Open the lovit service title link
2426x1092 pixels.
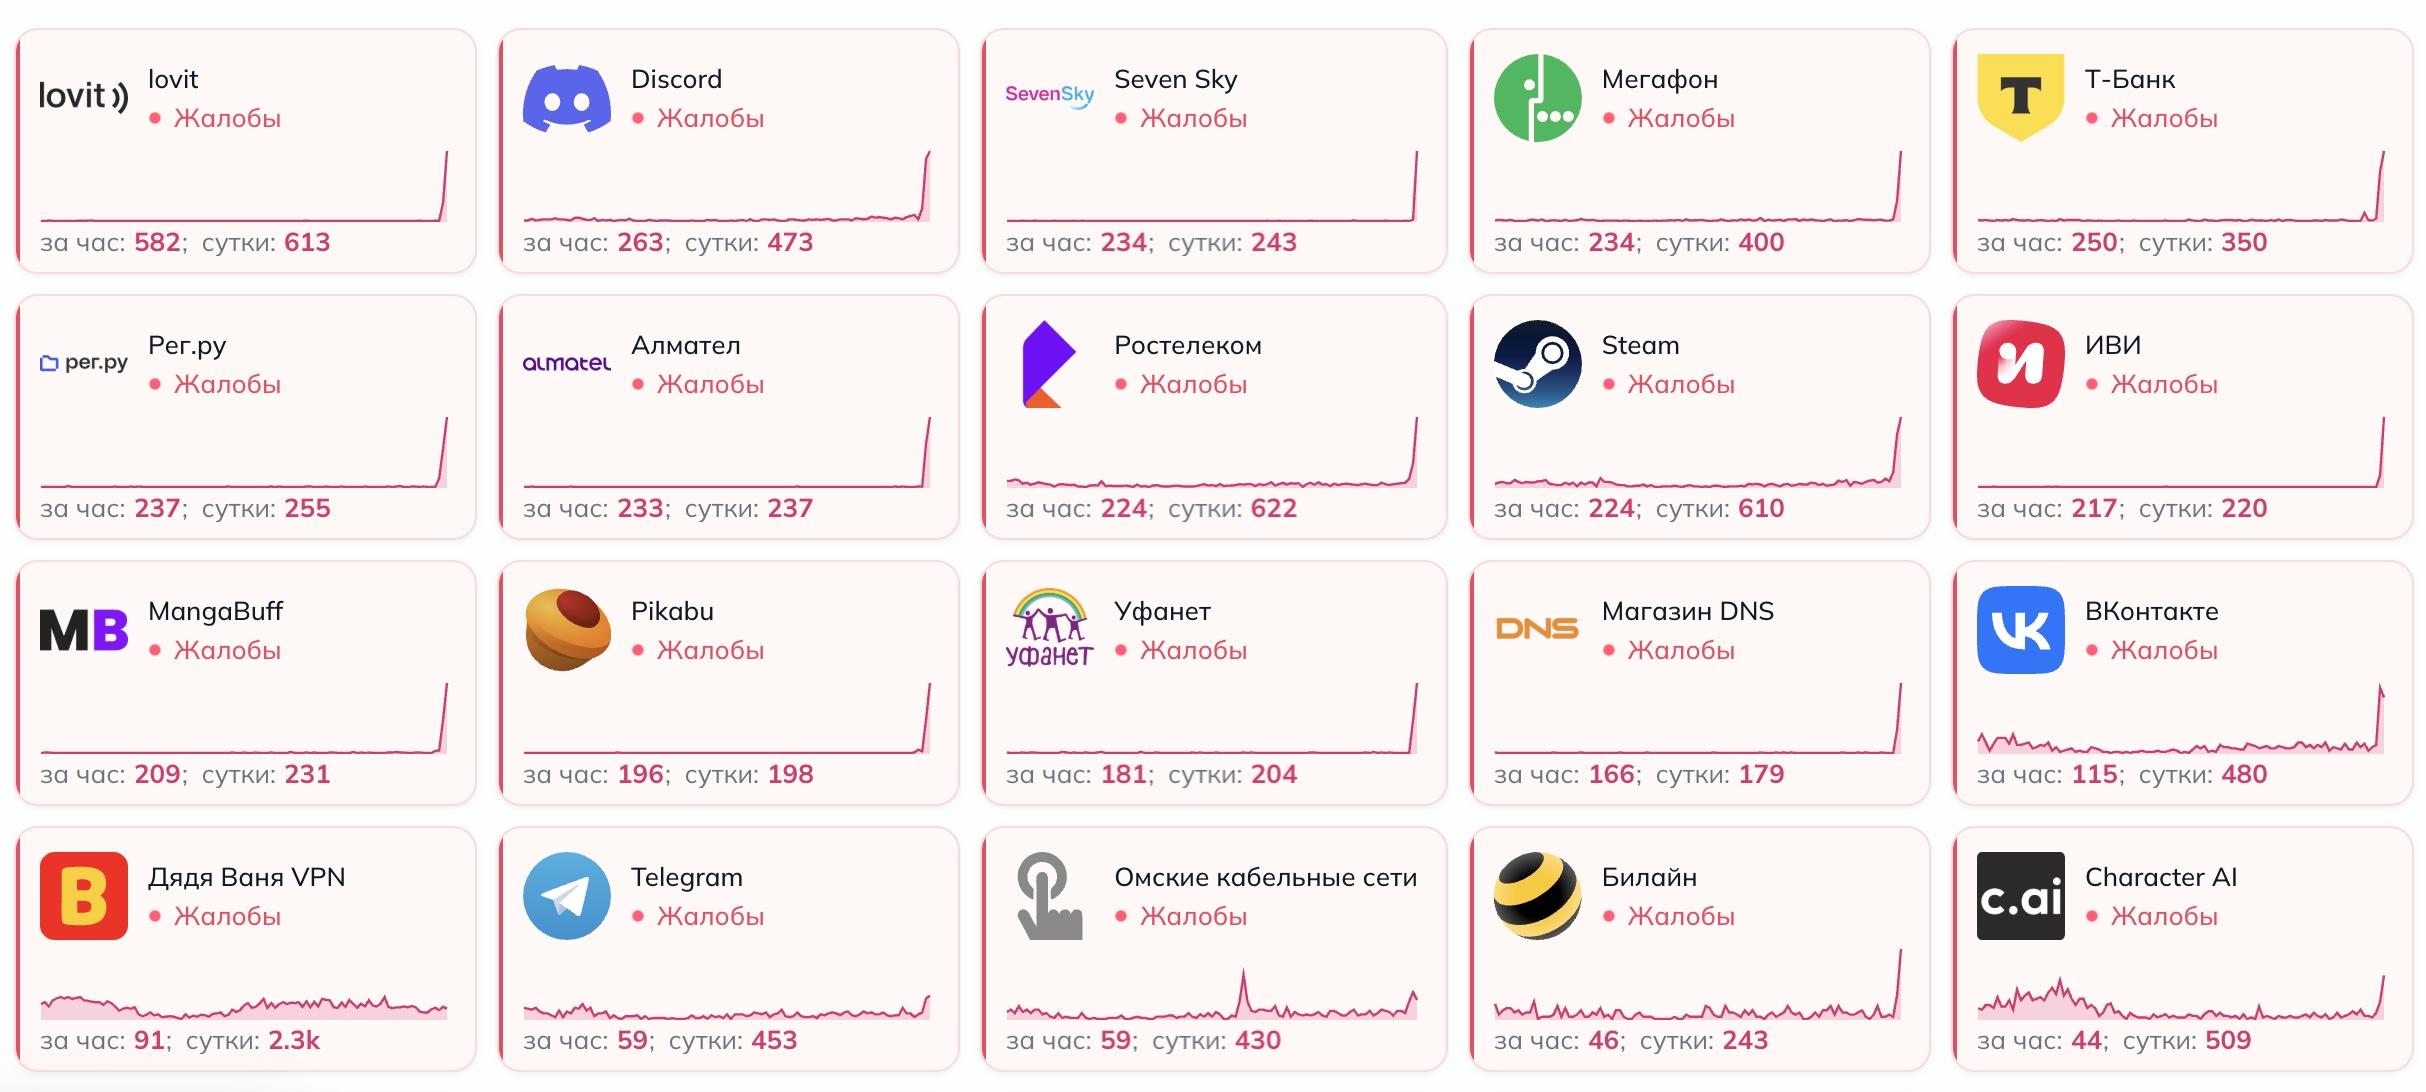(x=173, y=79)
